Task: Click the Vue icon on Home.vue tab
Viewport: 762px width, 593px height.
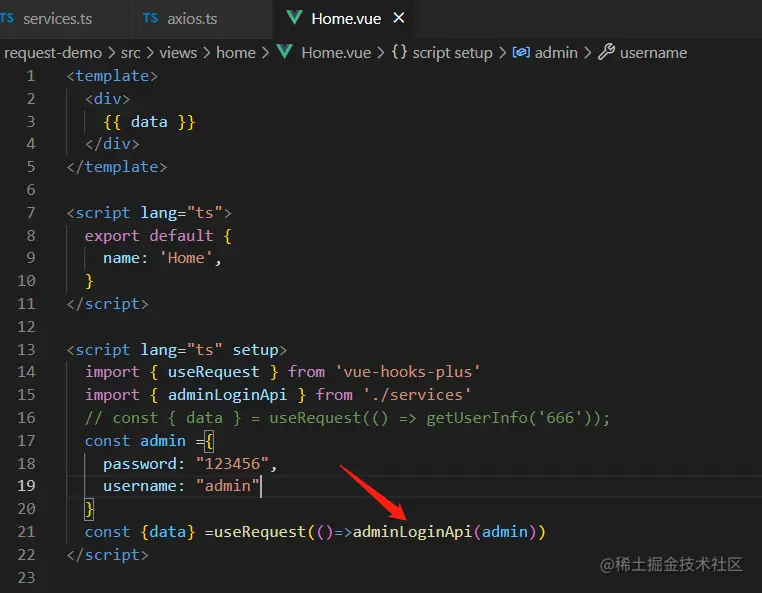Action: click(294, 17)
